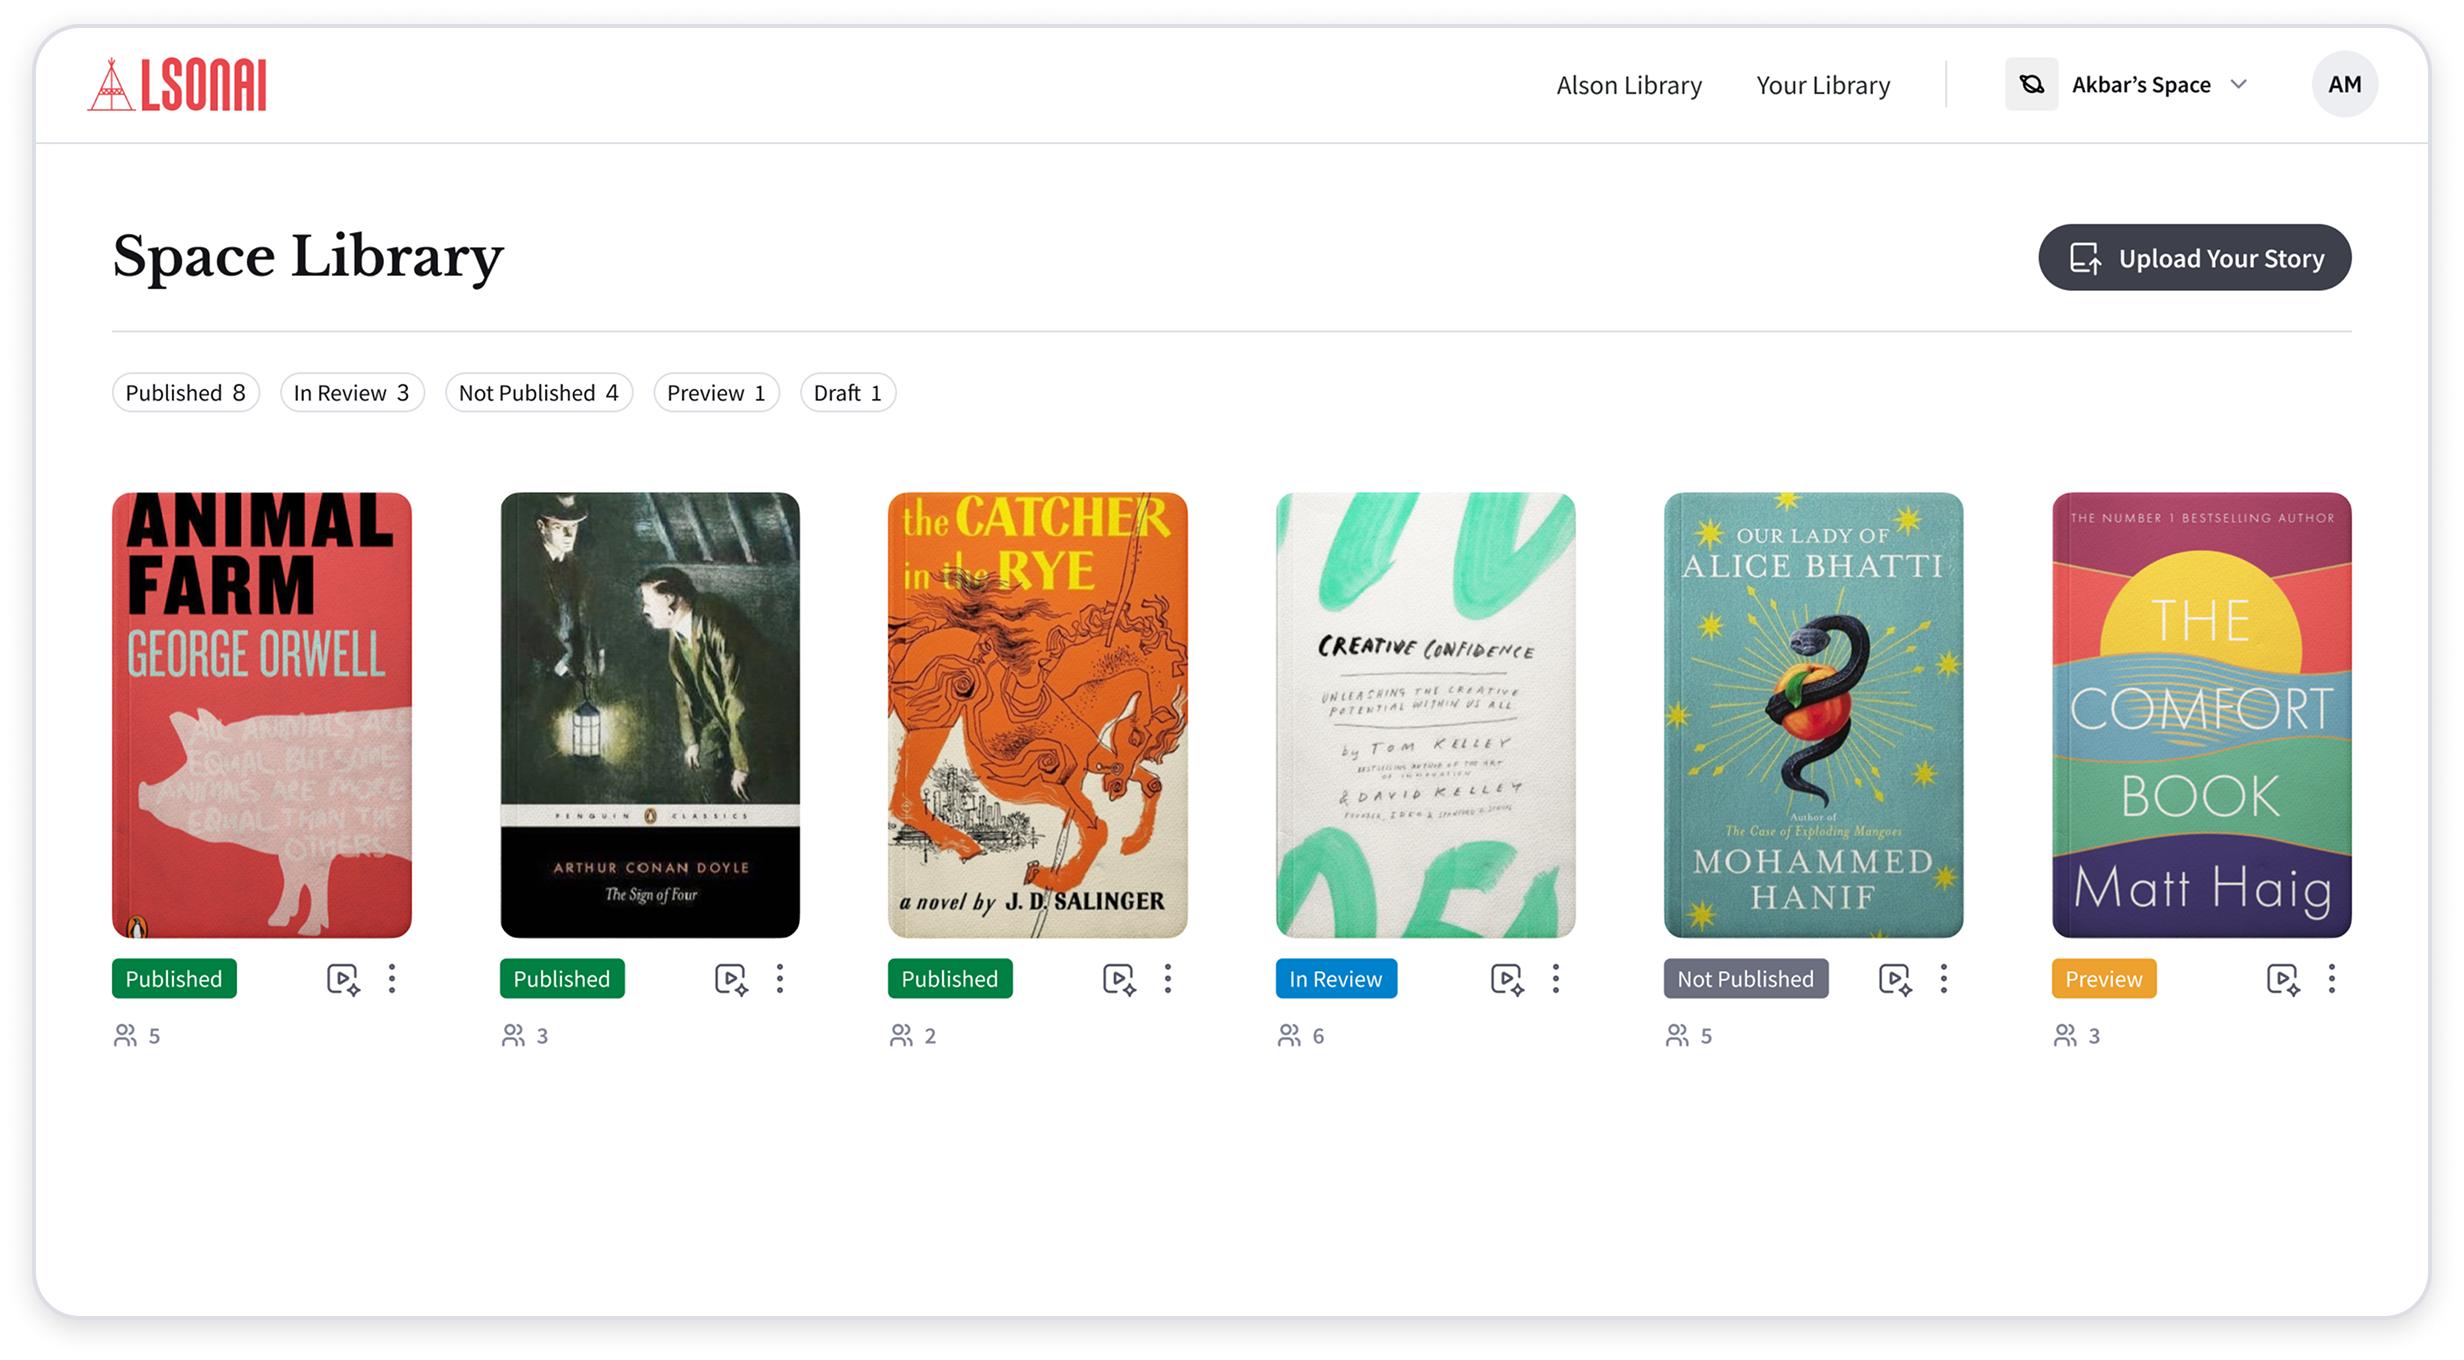Open the AM avatar account menu

[x=2344, y=85]
